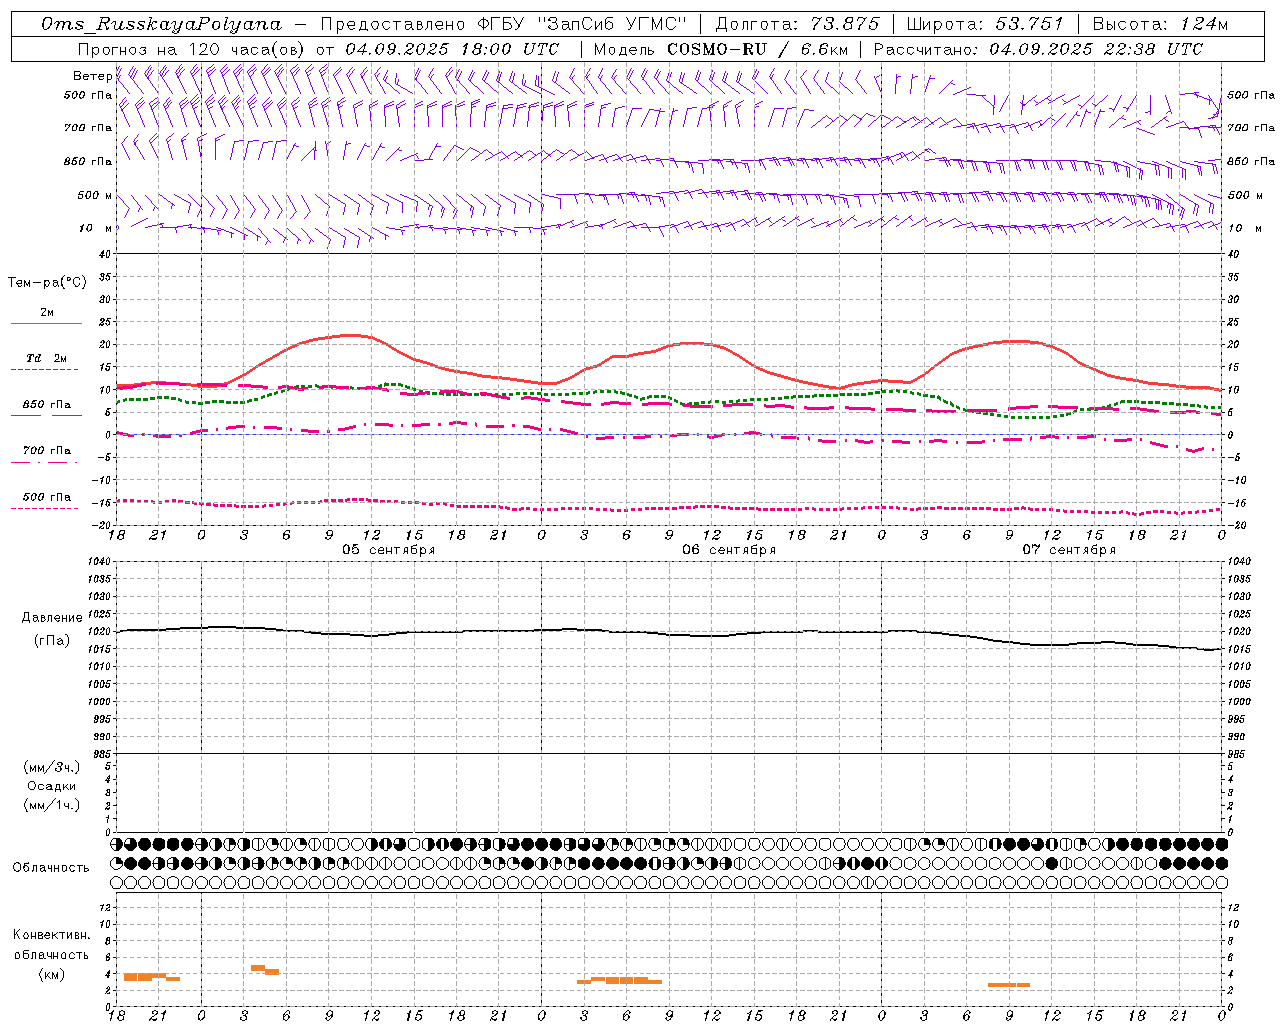This screenshot has height=1024, width=1280.
Task: Click the longitude value Долгота: 73.875
Action: tap(797, 24)
